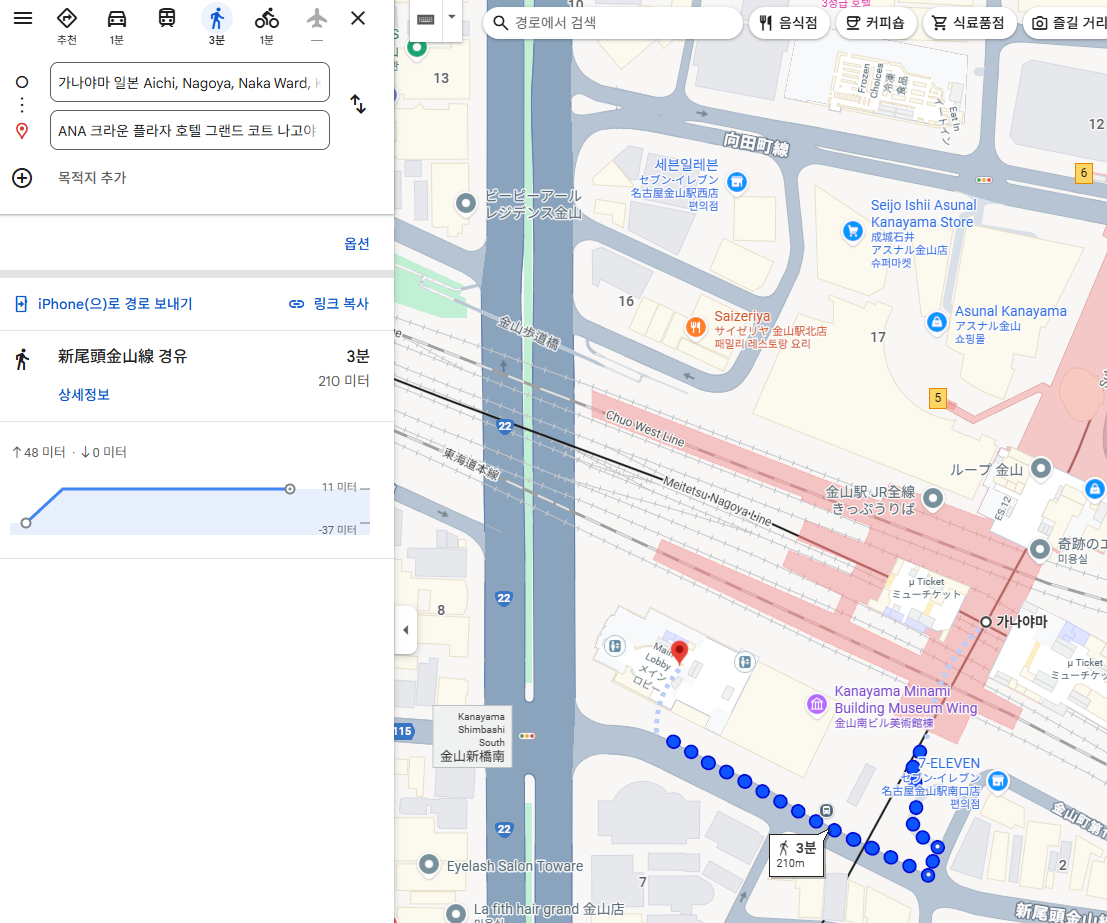
Task: Click the hotel elevator icon right of lobby
Action: [744, 662]
